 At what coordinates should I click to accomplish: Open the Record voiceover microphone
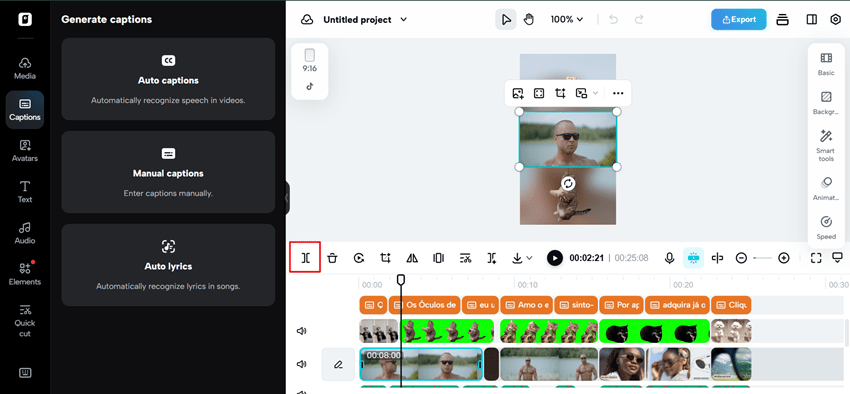click(669, 258)
